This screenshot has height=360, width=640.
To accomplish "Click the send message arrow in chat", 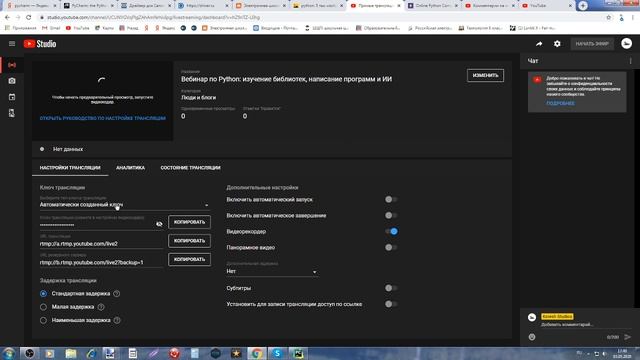I will click(x=627, y=337).
